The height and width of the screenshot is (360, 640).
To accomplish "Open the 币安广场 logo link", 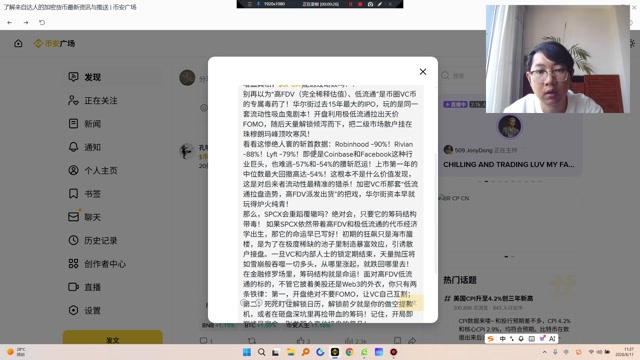I will click(54, 43).
